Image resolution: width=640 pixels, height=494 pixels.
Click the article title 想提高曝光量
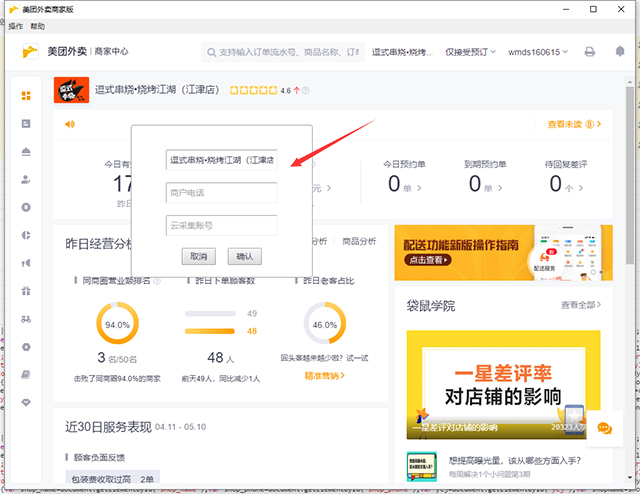point(515,461)
